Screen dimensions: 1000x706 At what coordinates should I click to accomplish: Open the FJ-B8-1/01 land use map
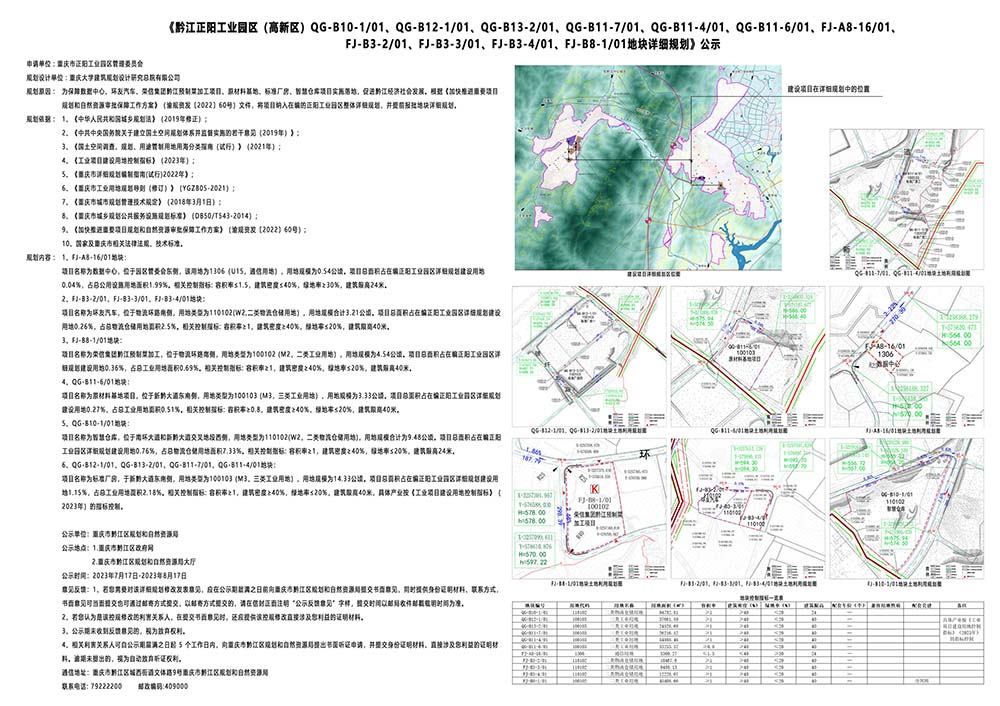(589, 509)
